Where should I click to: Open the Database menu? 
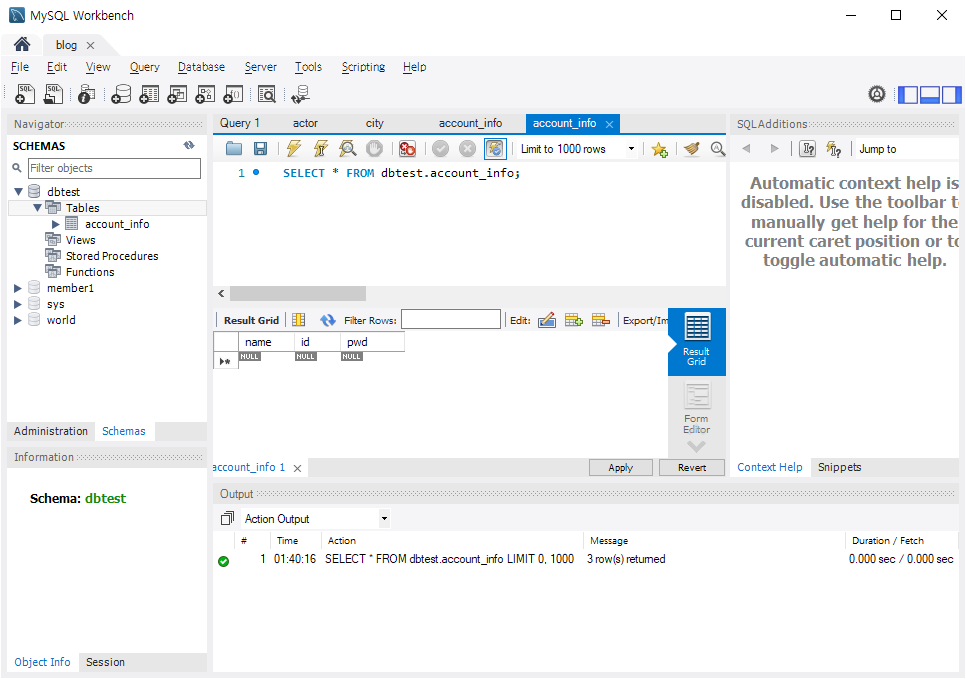(x=201, y=67)
